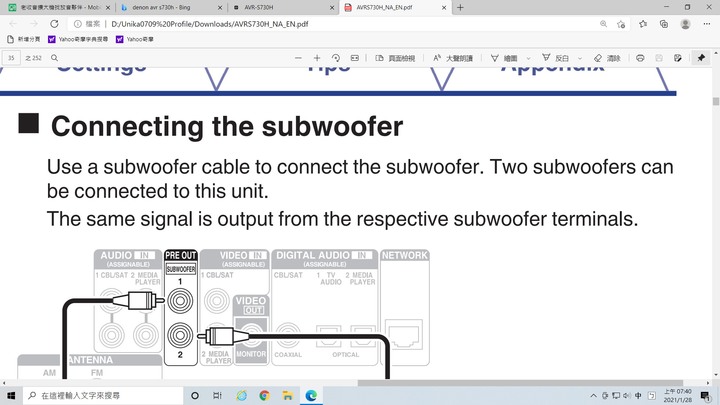Launch Chrome from the taskbar
The width and height of the screenshot is (720, 405).
click(x=264, y=395)
